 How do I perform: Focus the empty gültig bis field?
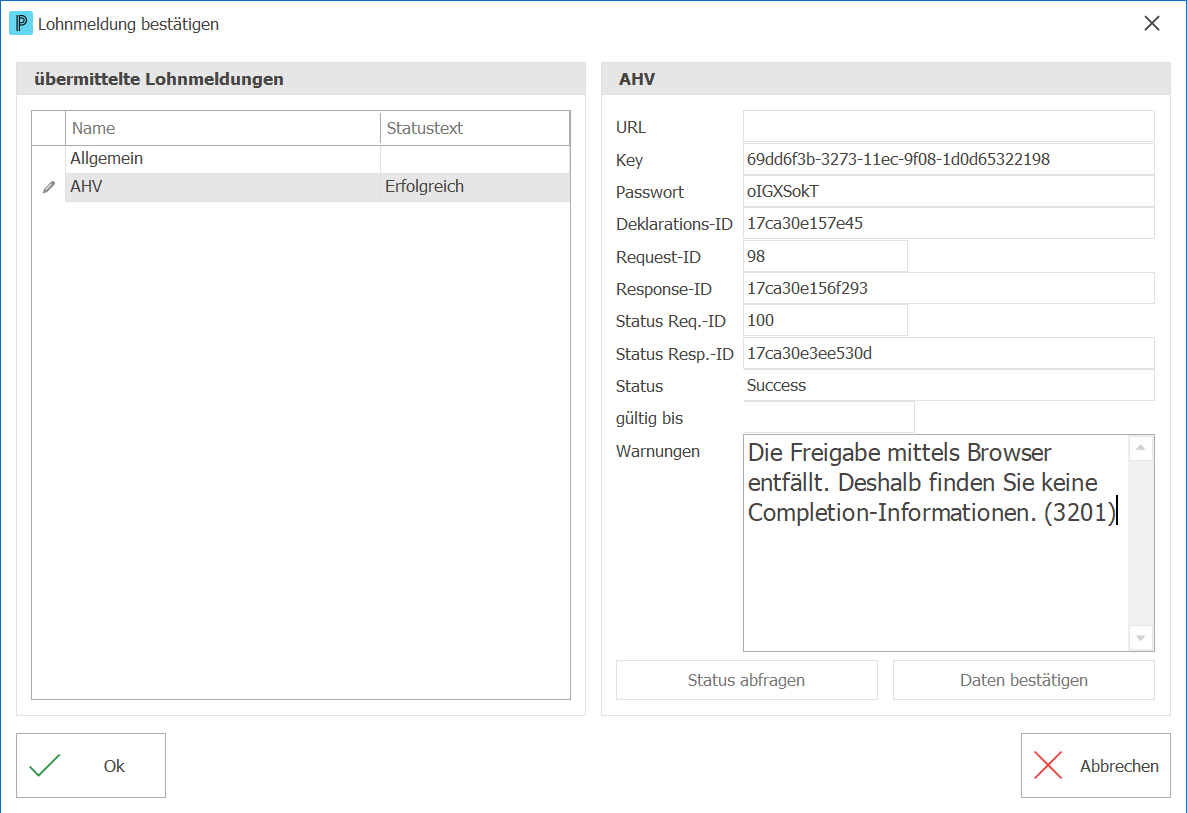(829, 417)
